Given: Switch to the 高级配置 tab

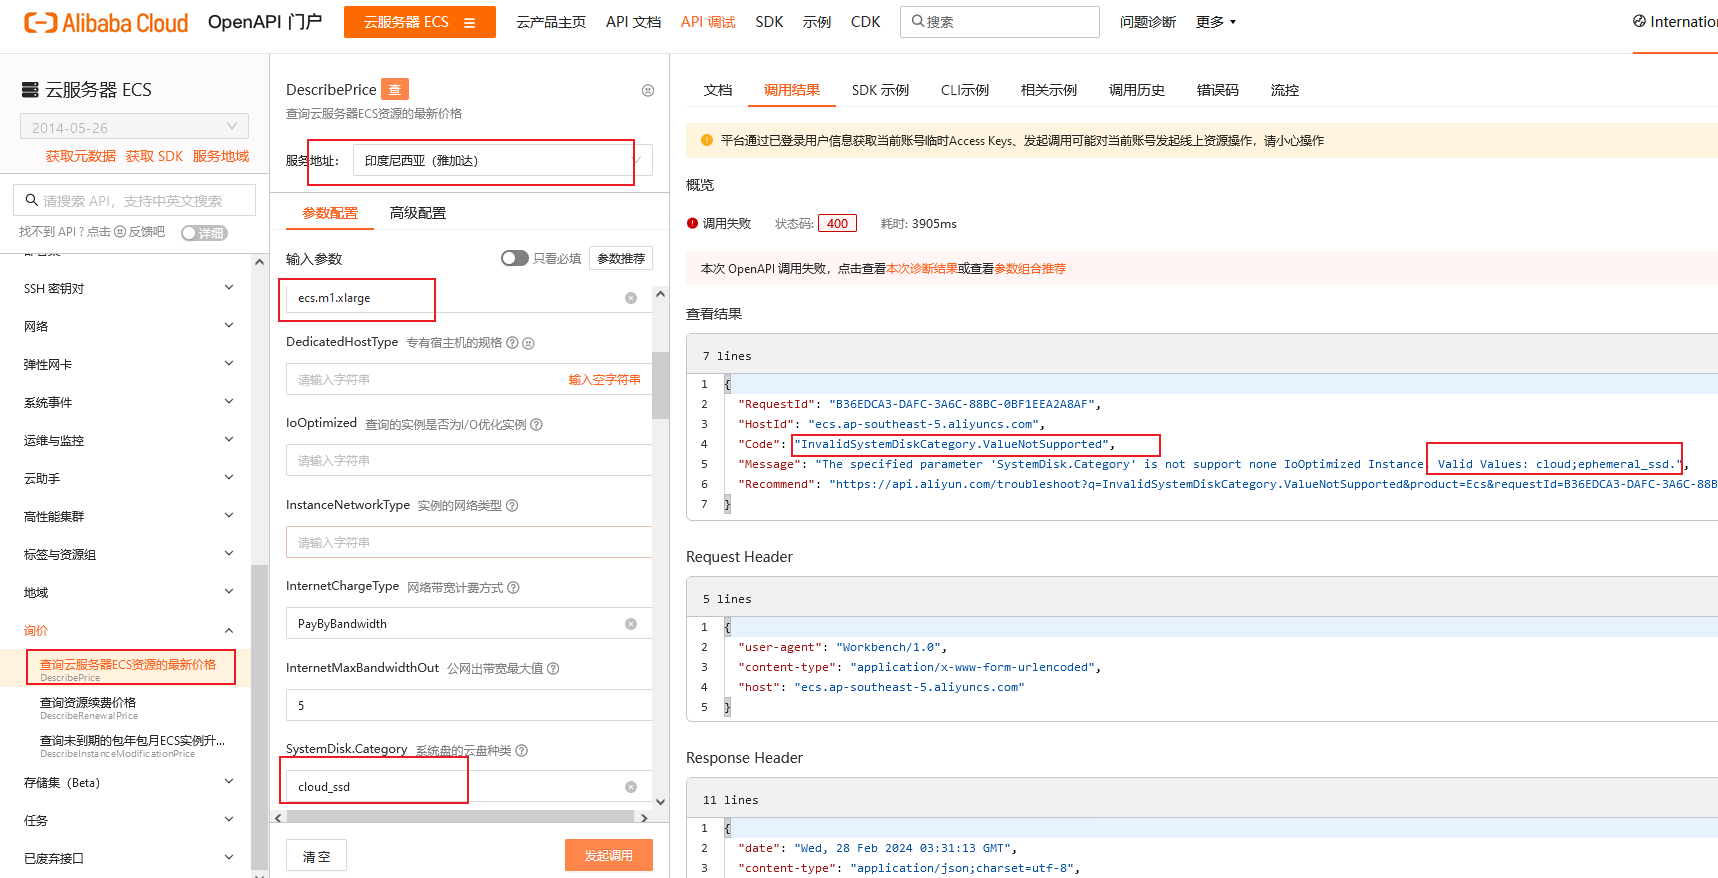Looking at the screenshot, I should point(418,213).
